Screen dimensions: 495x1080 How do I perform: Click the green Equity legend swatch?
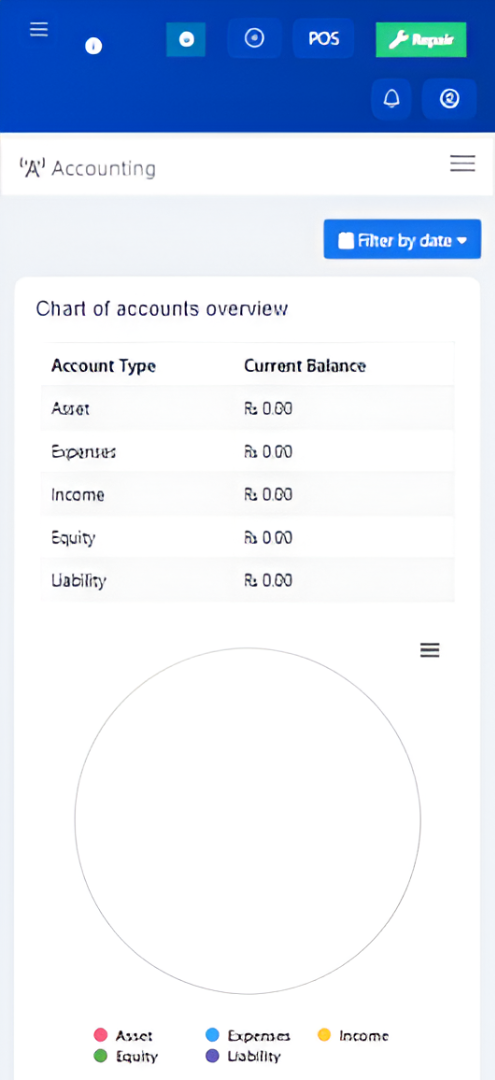101,1056
